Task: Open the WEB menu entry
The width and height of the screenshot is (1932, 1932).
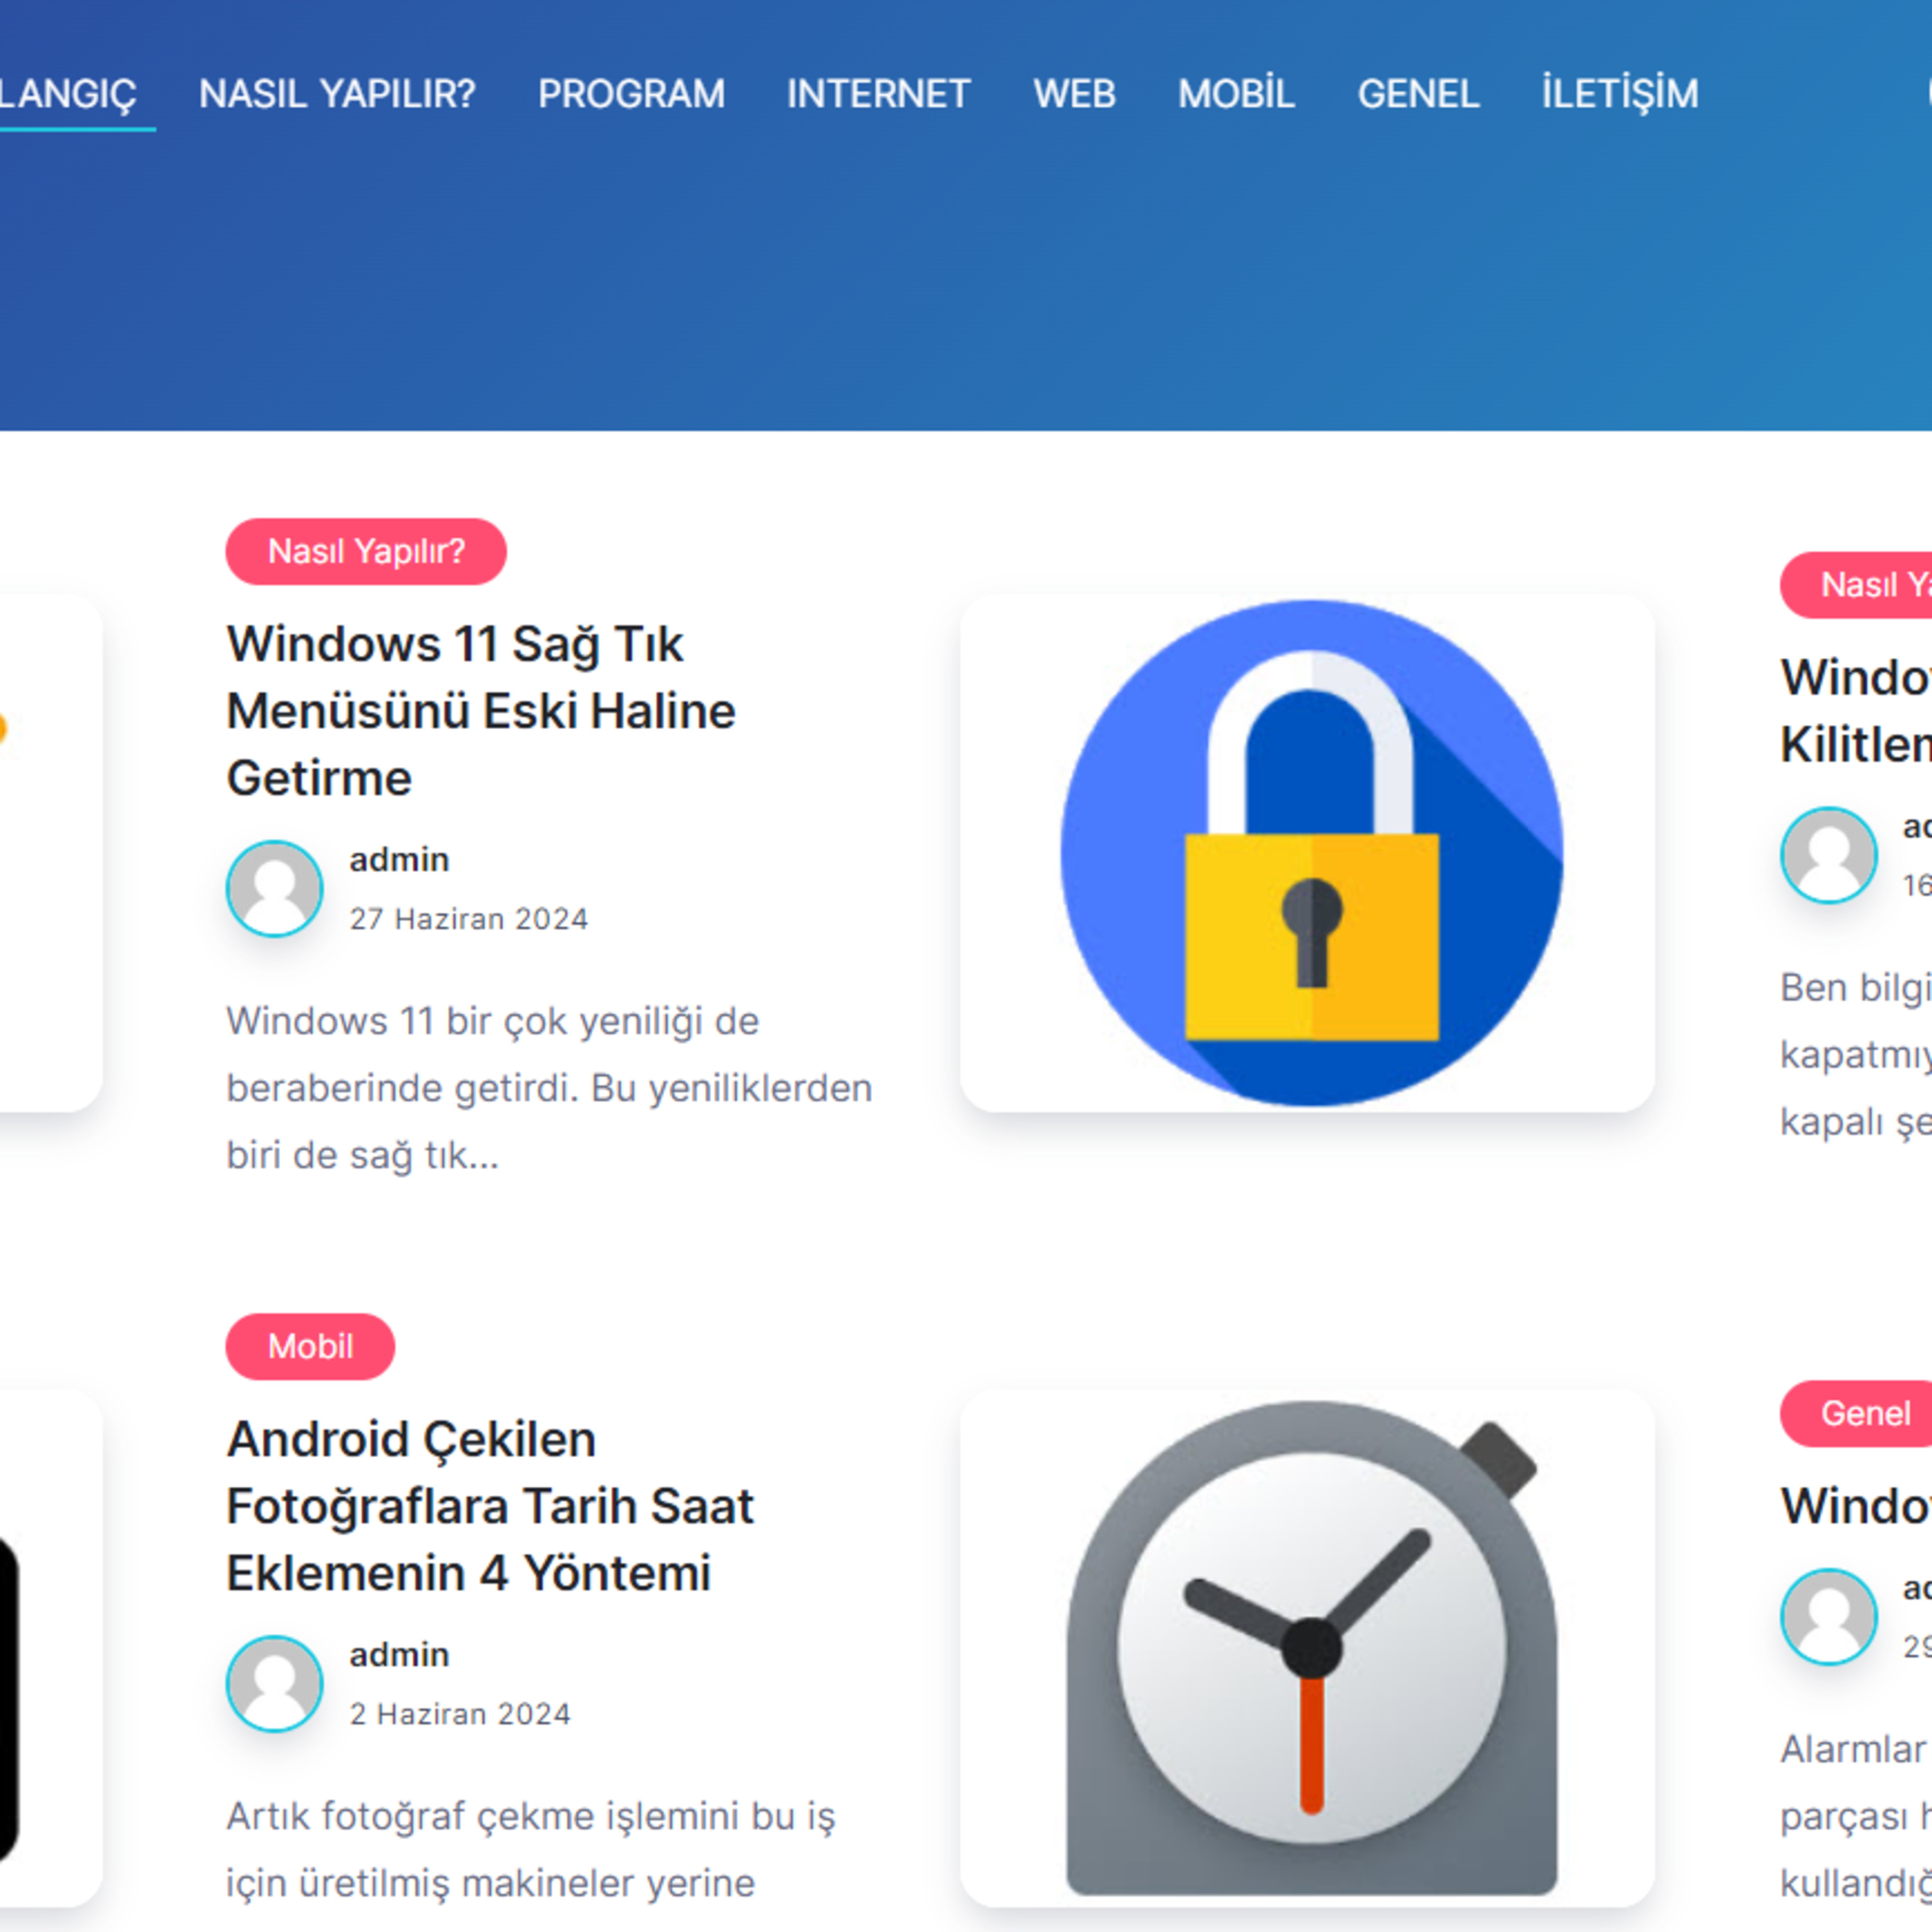Action: pyautogui.click(x=1074, y=94)
